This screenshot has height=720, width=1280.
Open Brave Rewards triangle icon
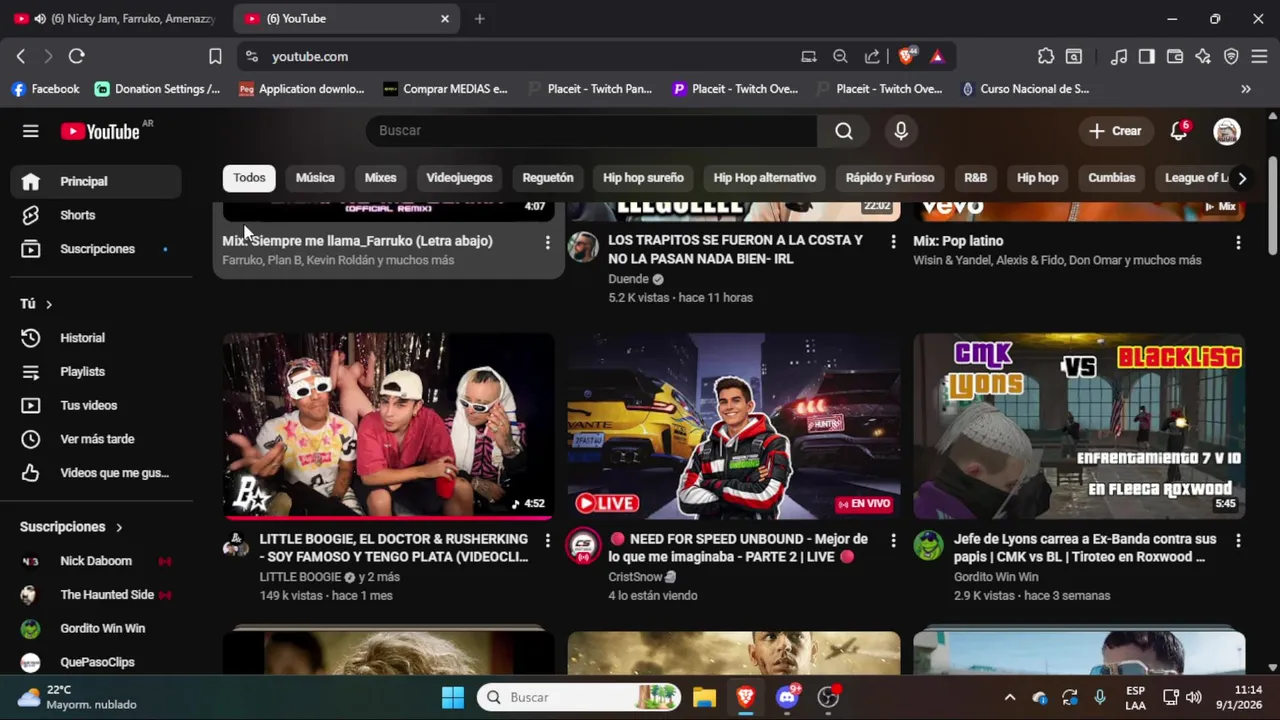937,56
